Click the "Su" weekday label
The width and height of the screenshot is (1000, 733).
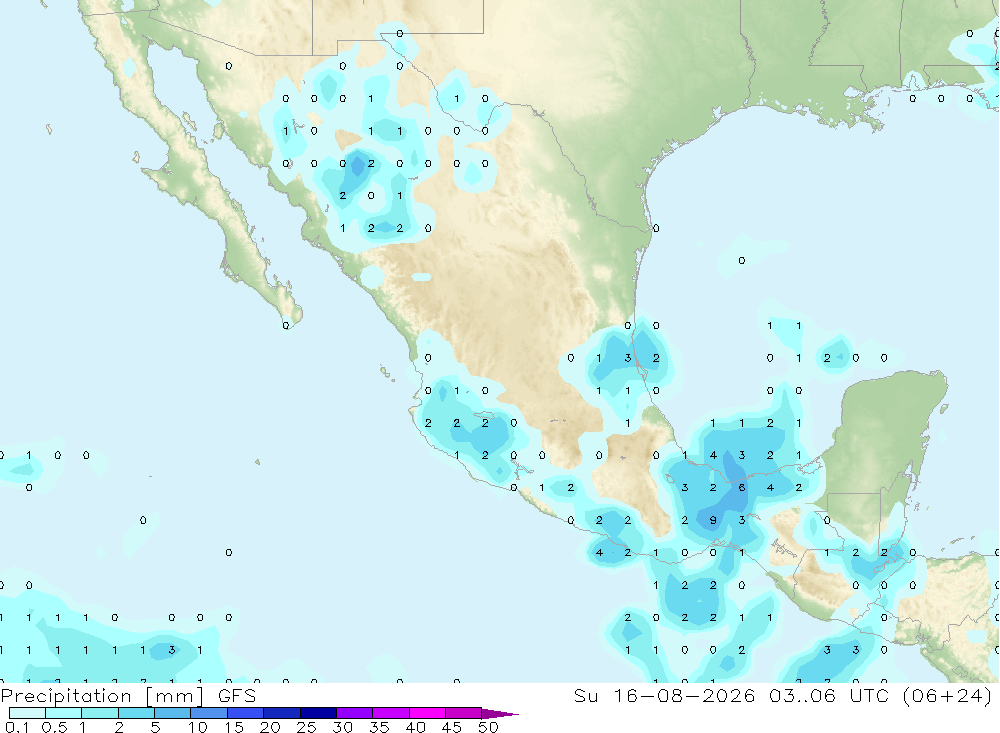585,696
